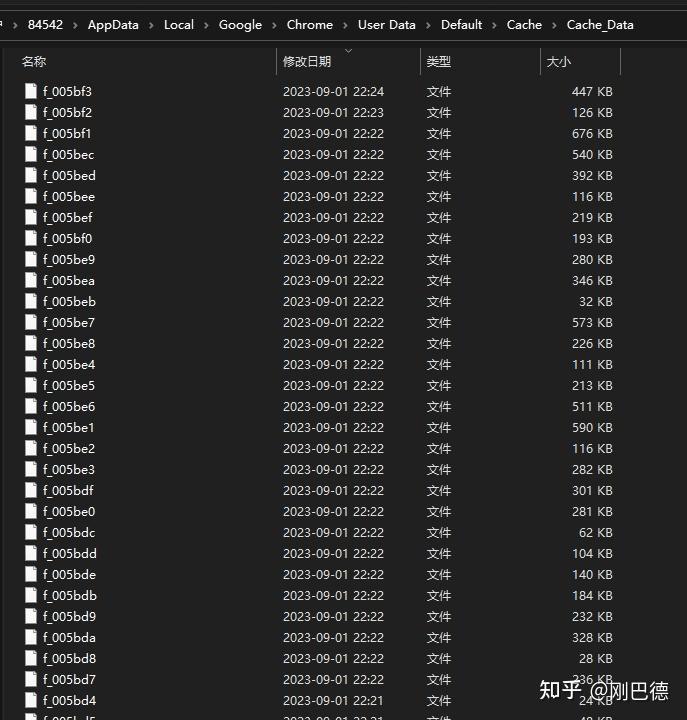Image resolution: width=687 pixels, height=720 pixels.
Task: Open Default folder breadcrumb
Action: tap(462, 24)
